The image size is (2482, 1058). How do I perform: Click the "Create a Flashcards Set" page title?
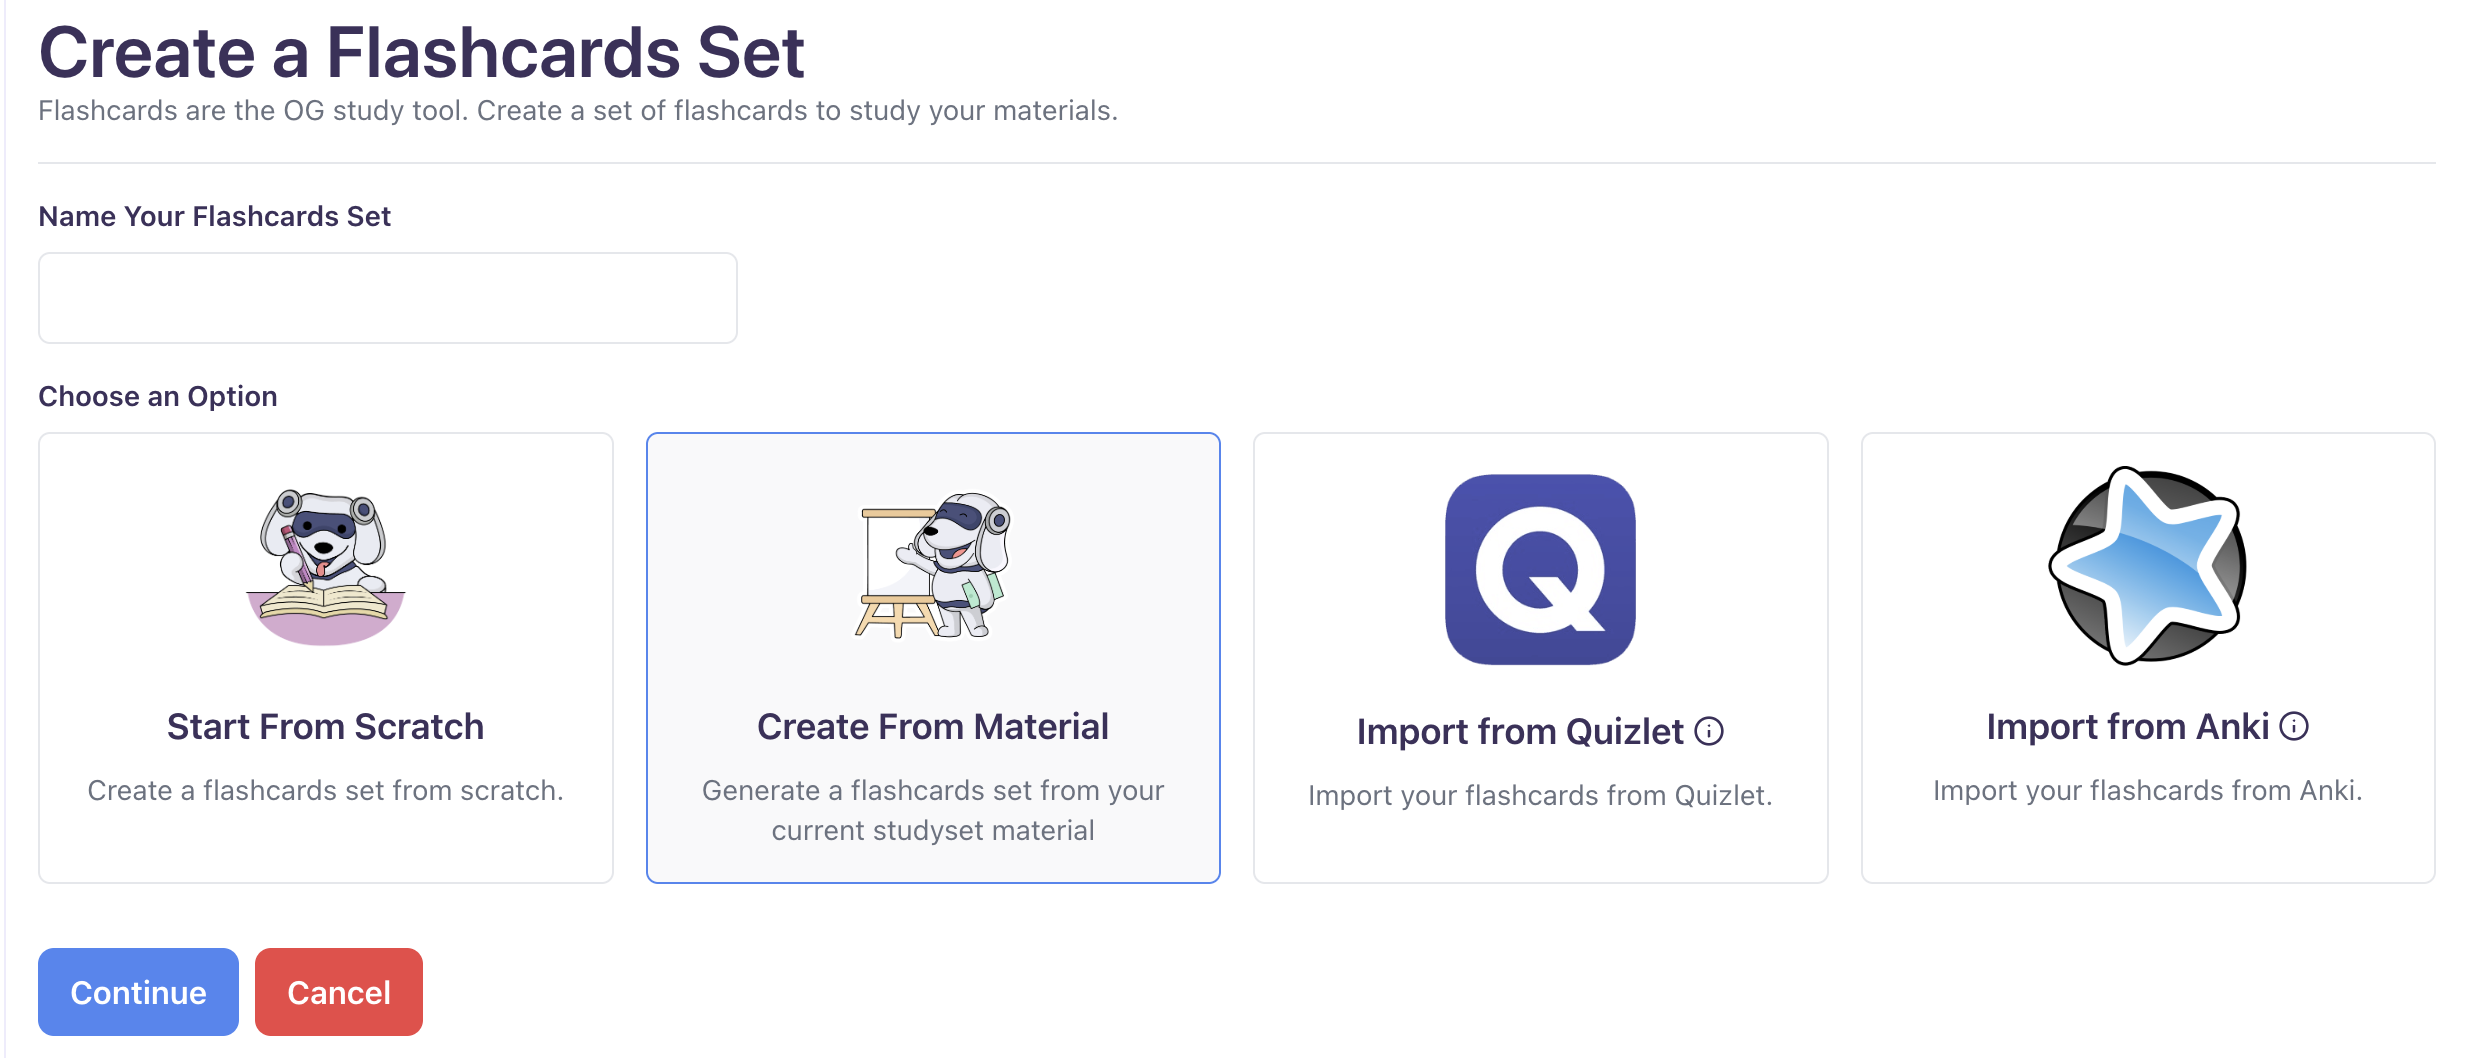coord(421,50)
